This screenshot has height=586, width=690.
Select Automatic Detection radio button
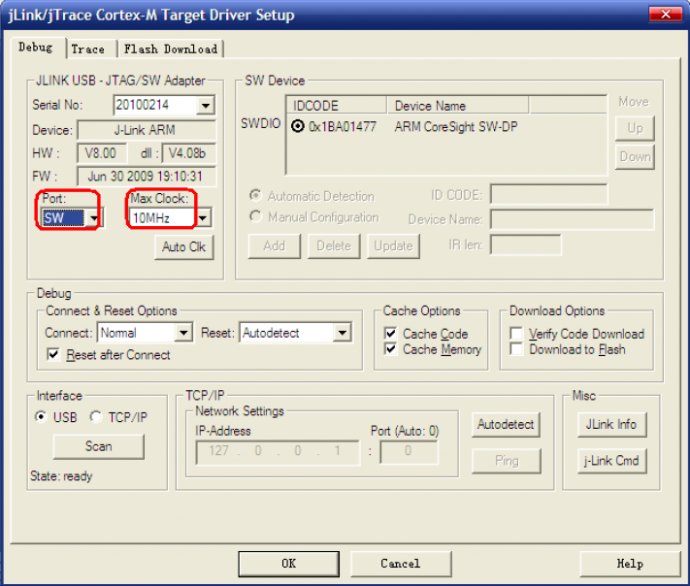255,195
